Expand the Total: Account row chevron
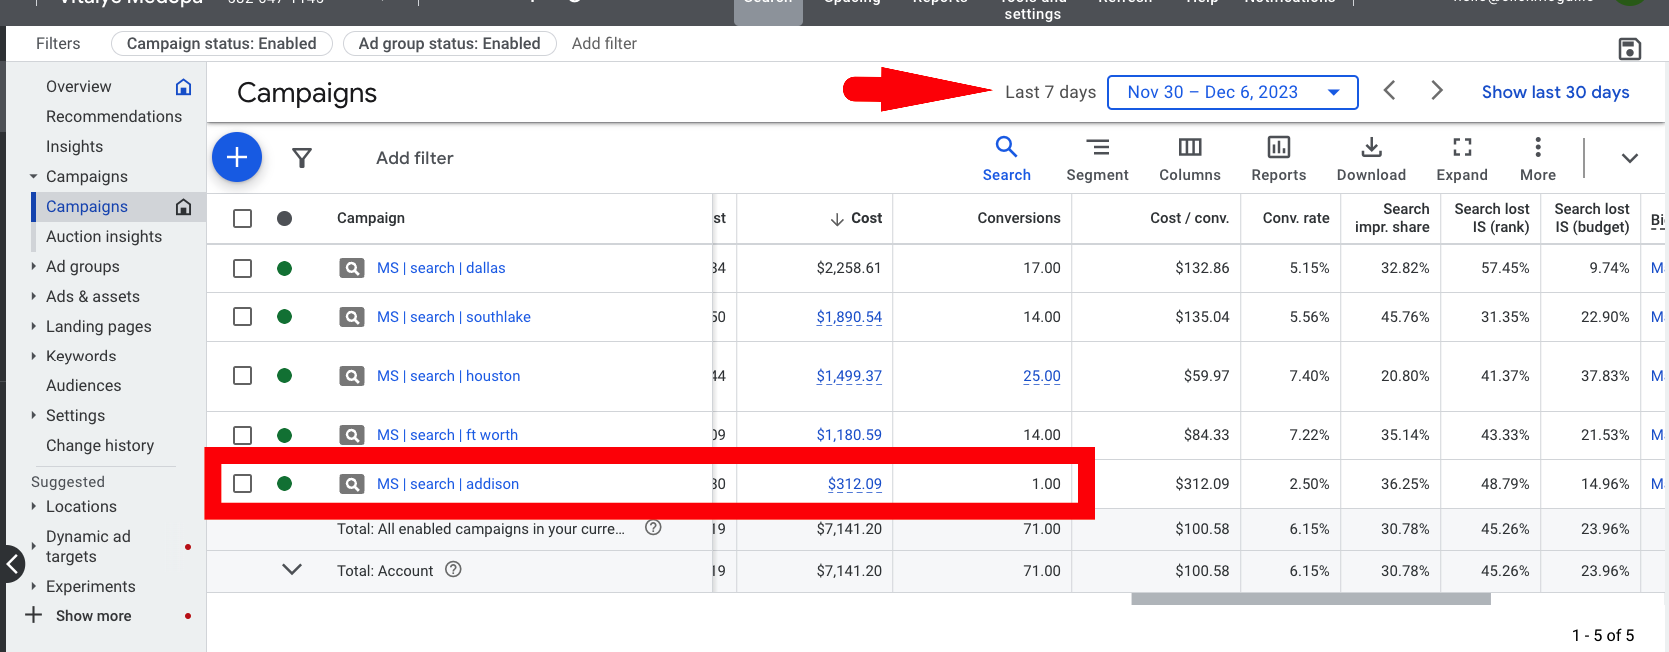1669x652 pixels. [292, 570]
